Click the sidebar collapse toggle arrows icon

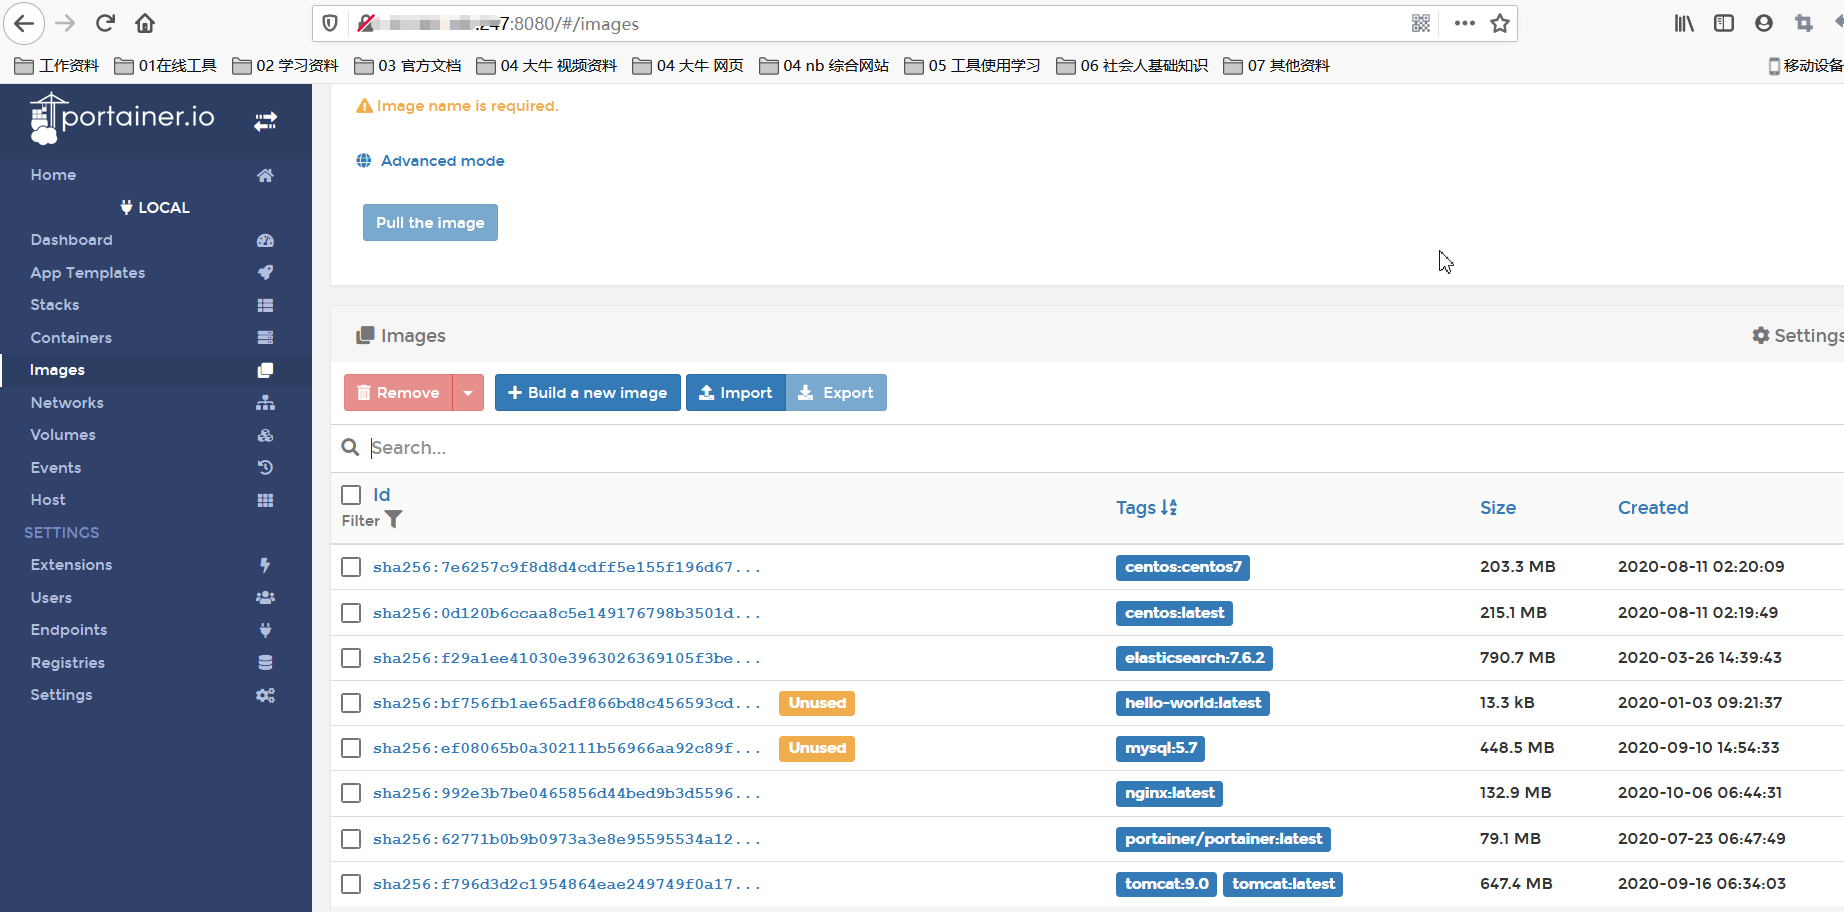pyautogui.click(x=265, y=121)
